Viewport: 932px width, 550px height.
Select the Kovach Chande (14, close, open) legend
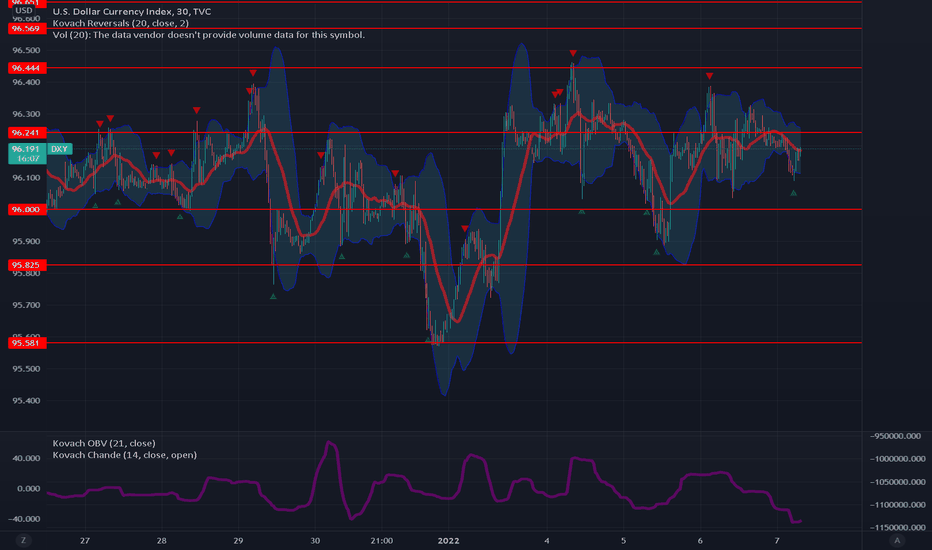tap(124, 455)
